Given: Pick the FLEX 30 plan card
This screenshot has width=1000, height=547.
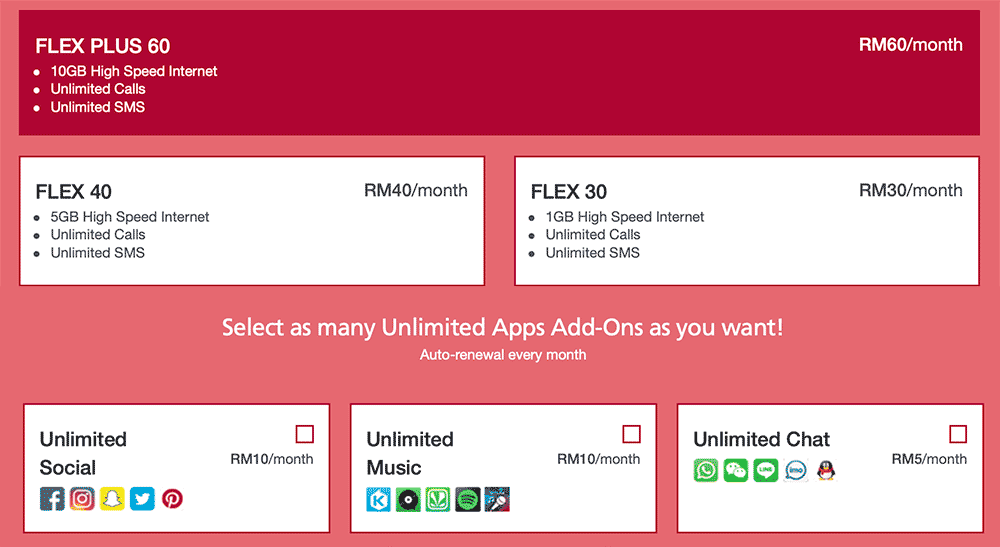Looking at the screenshot, I should tap(747, 220).
